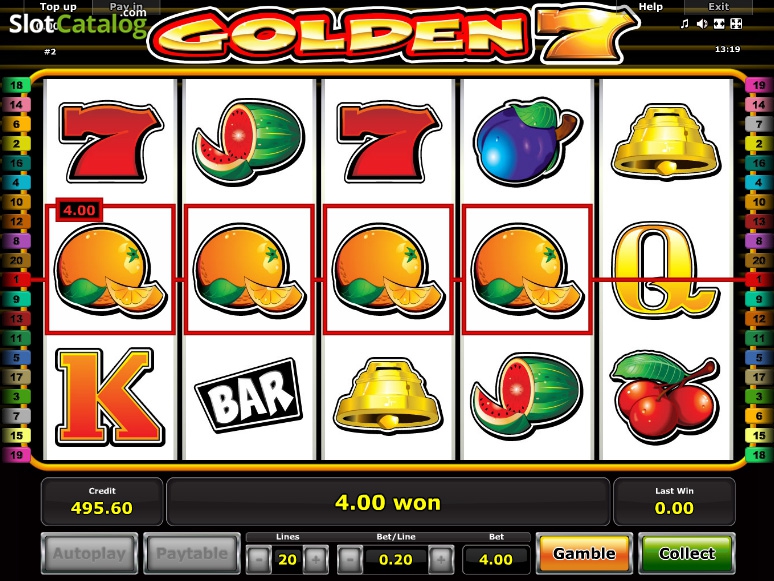Click the cherries symbol on fifth reel
774x581 pixels.
(664, 396)
